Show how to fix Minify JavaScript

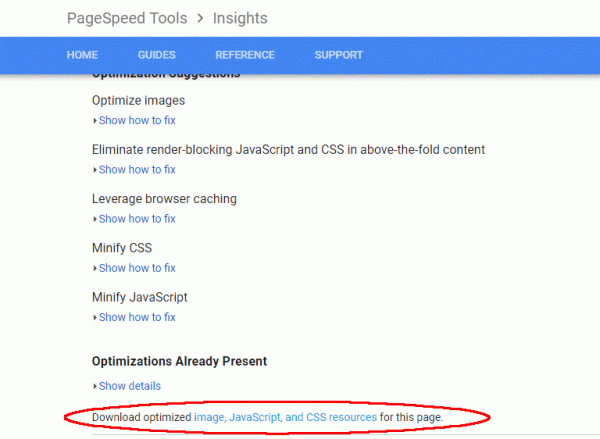136,316
